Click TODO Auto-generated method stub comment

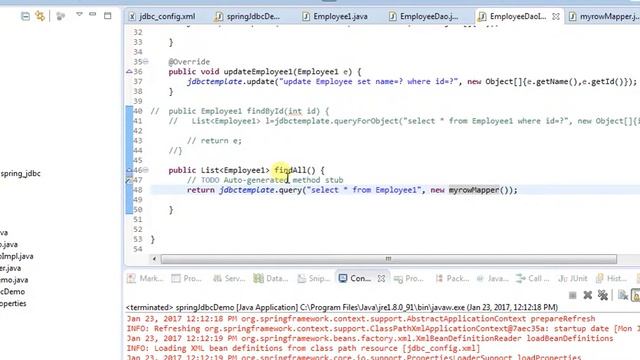coord(265,180)
